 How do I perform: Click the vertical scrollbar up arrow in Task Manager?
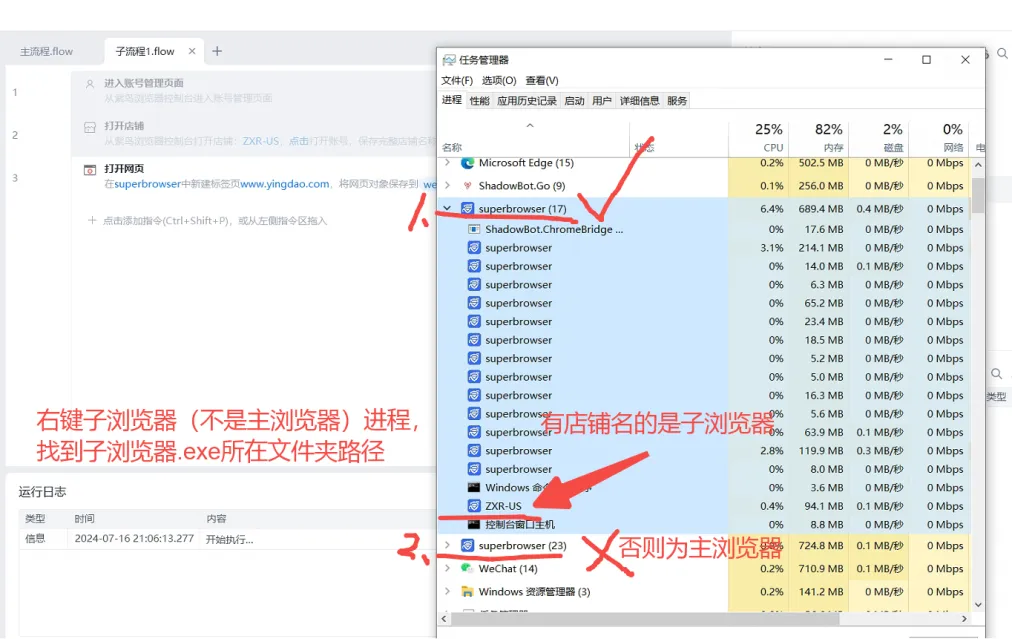[x=978, y=165]
